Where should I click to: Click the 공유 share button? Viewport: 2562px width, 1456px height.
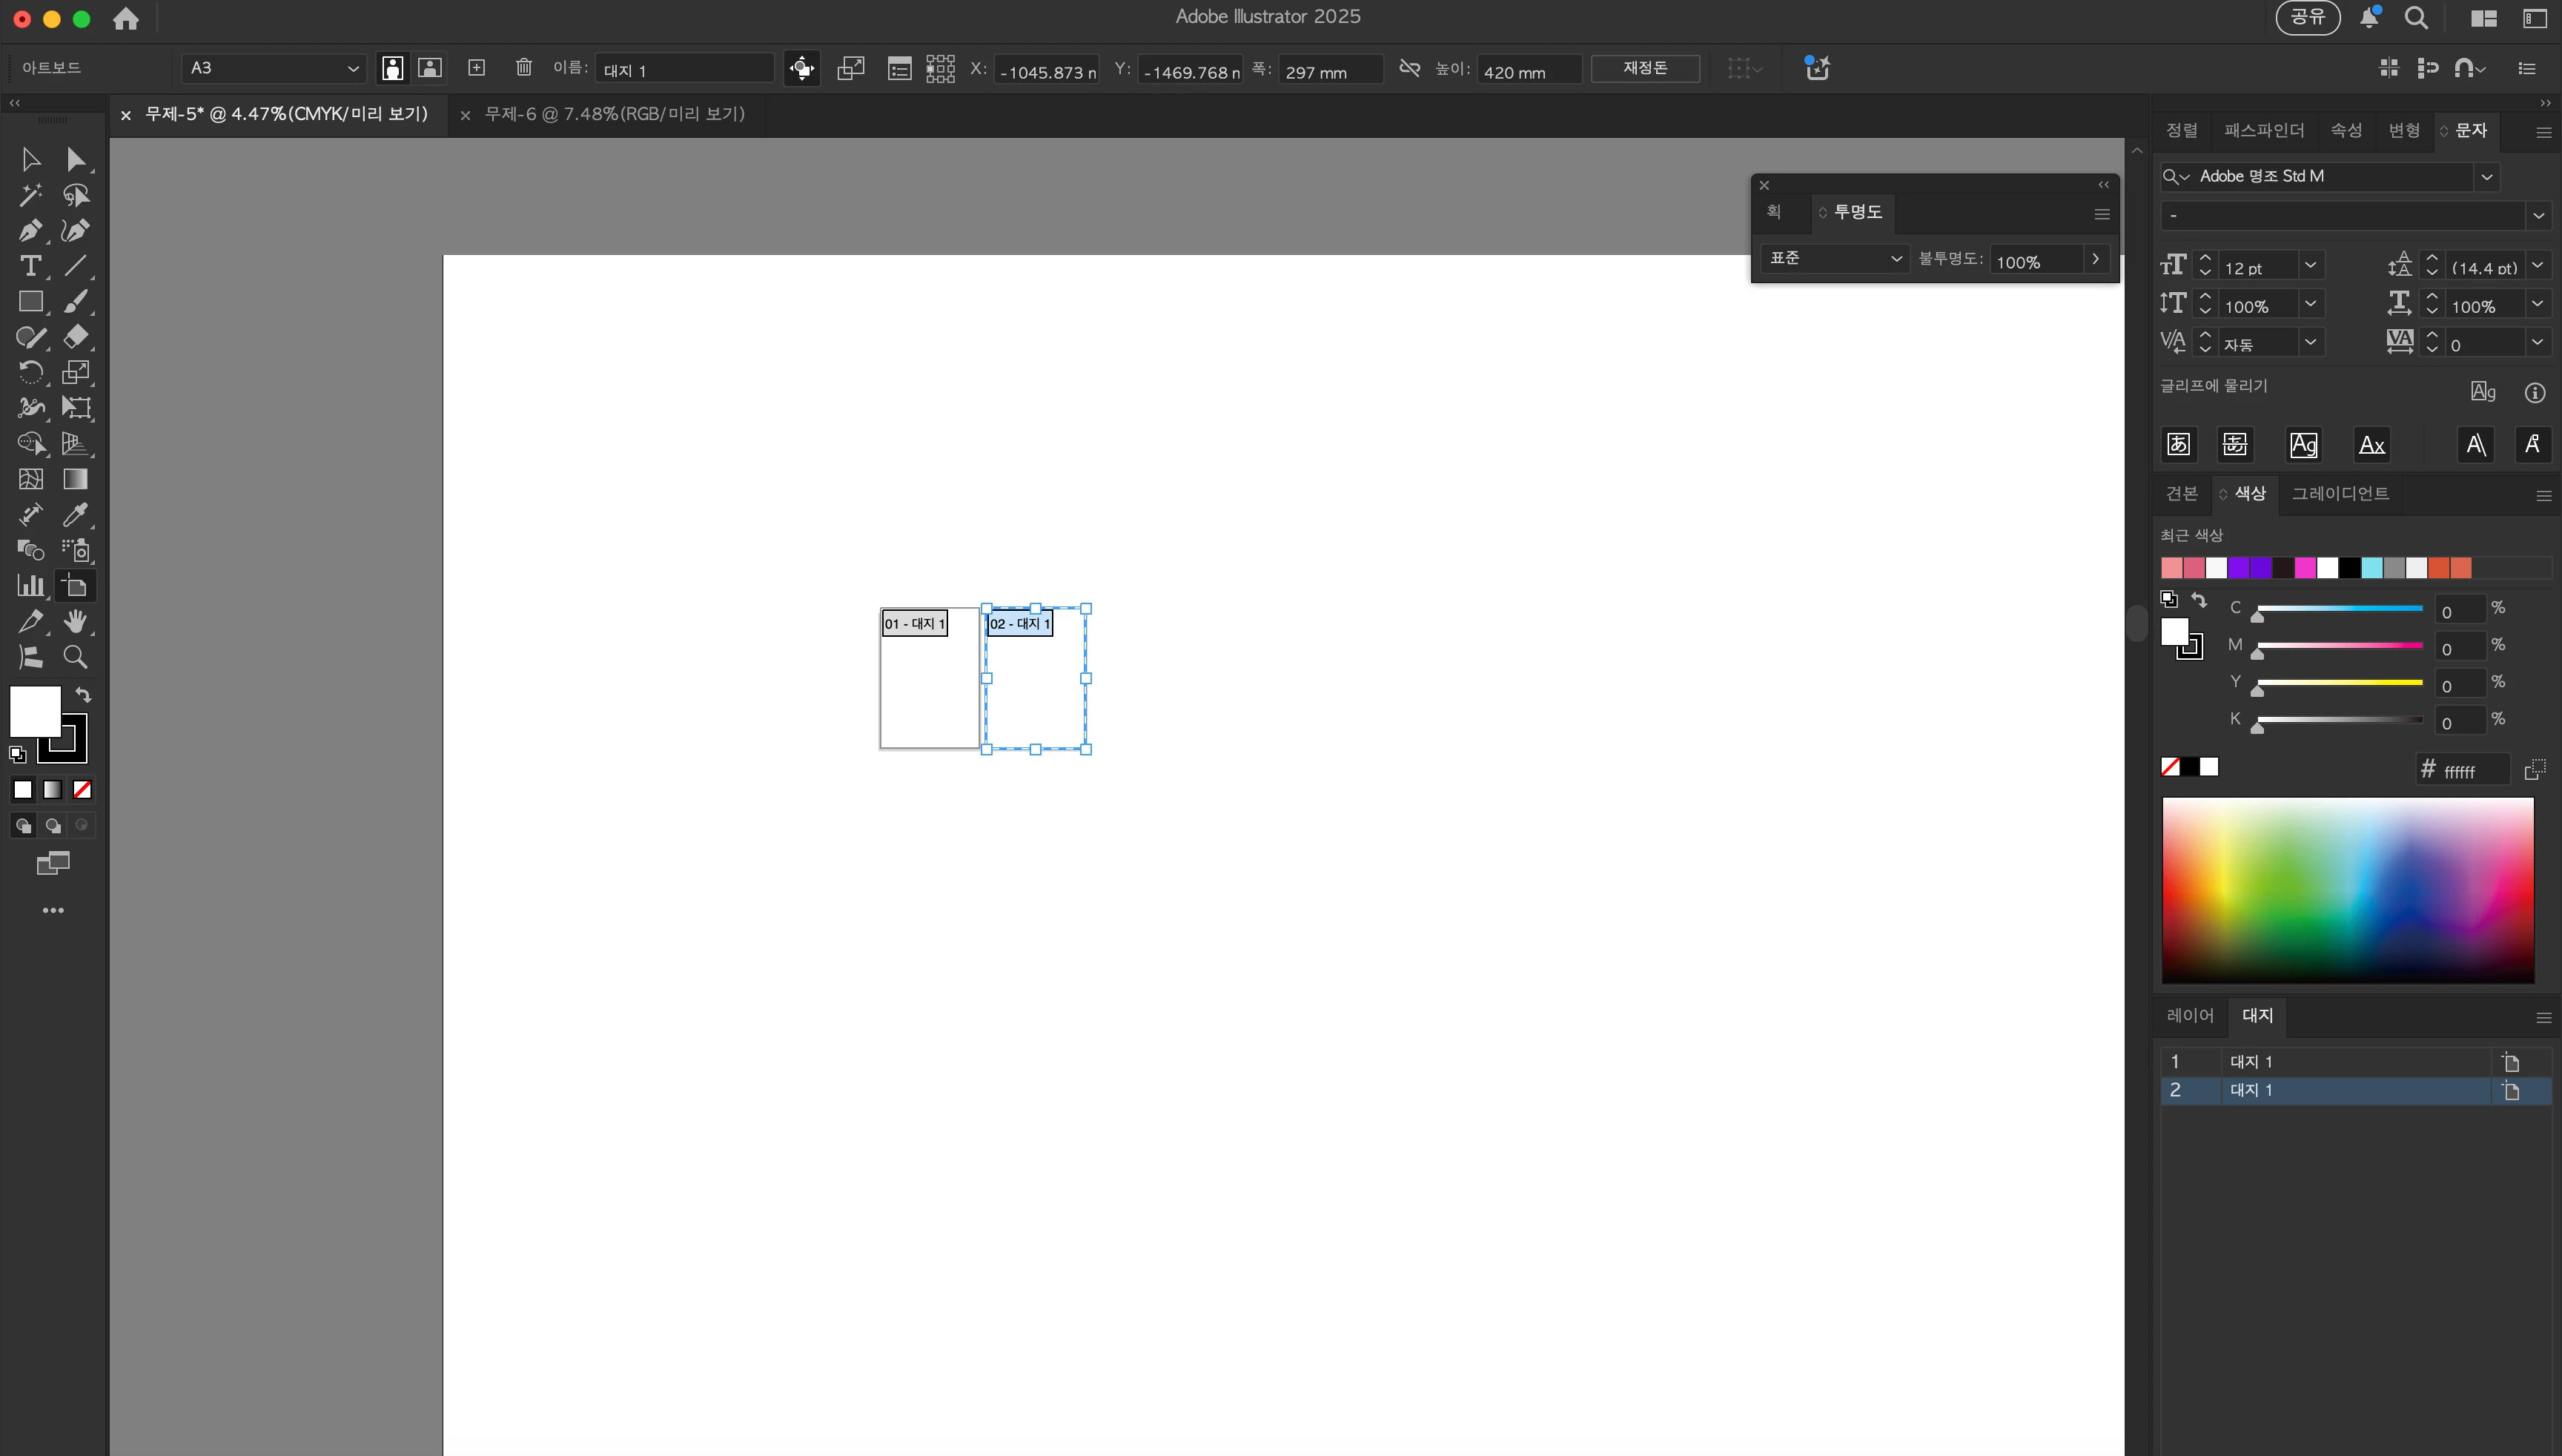tap(2307, 17)
